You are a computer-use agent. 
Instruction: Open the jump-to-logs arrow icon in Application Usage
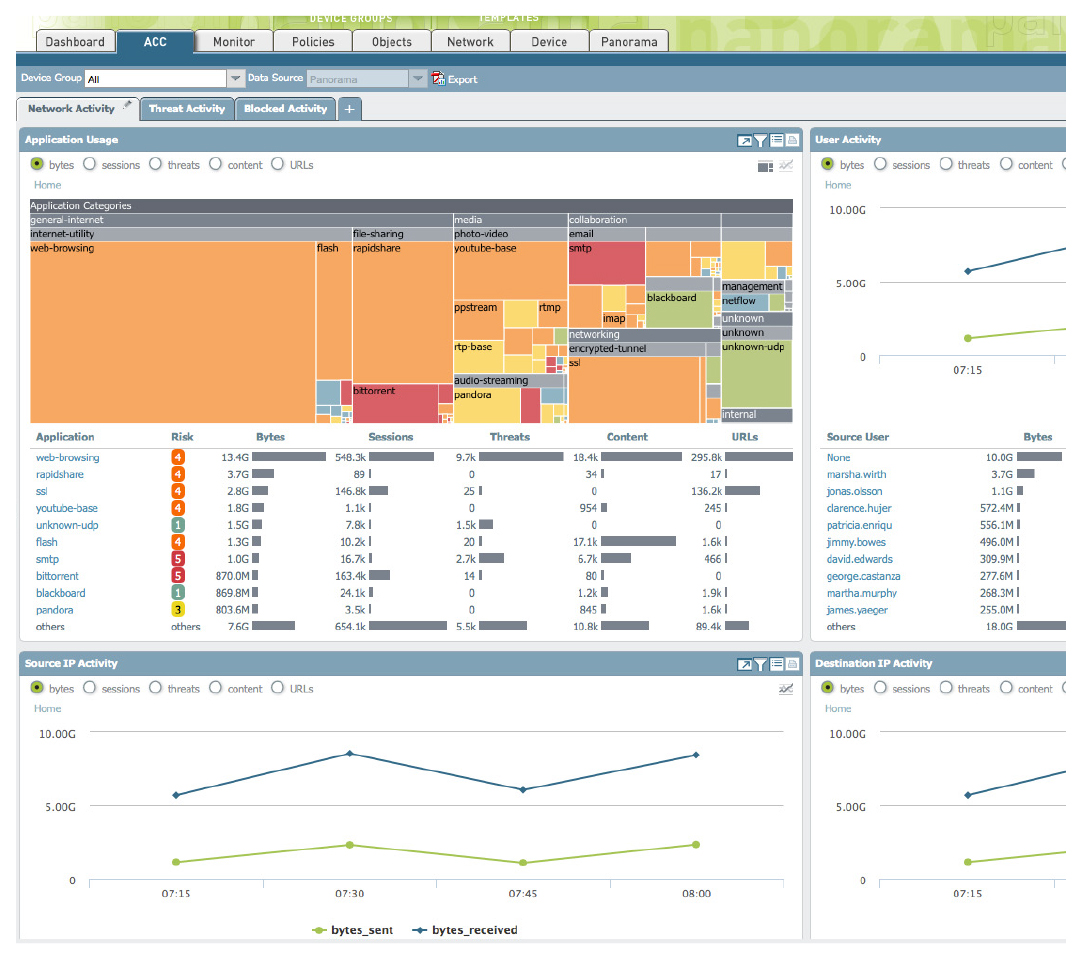pos(744,141)
